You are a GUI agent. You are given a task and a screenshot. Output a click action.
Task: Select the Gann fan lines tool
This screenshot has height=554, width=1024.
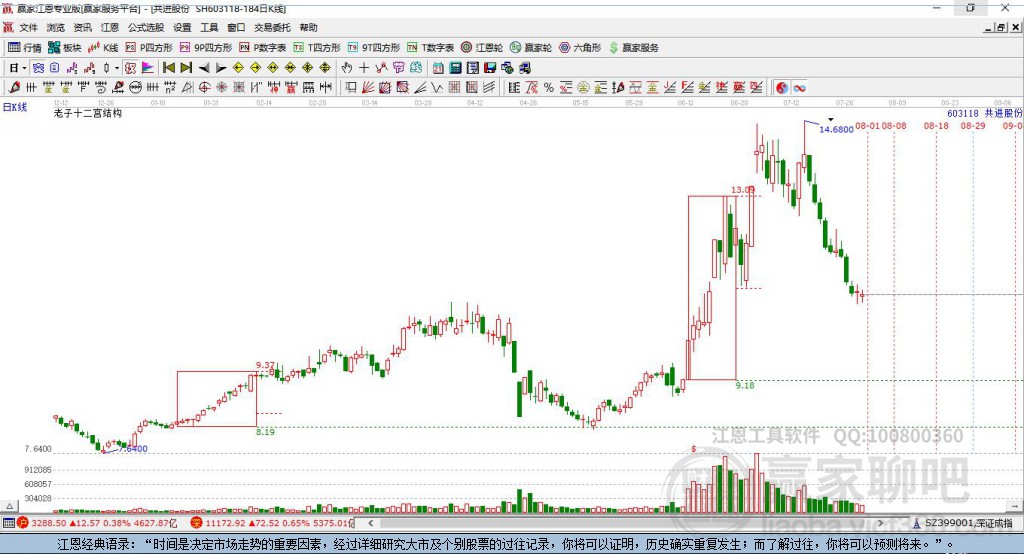point(368,88)
